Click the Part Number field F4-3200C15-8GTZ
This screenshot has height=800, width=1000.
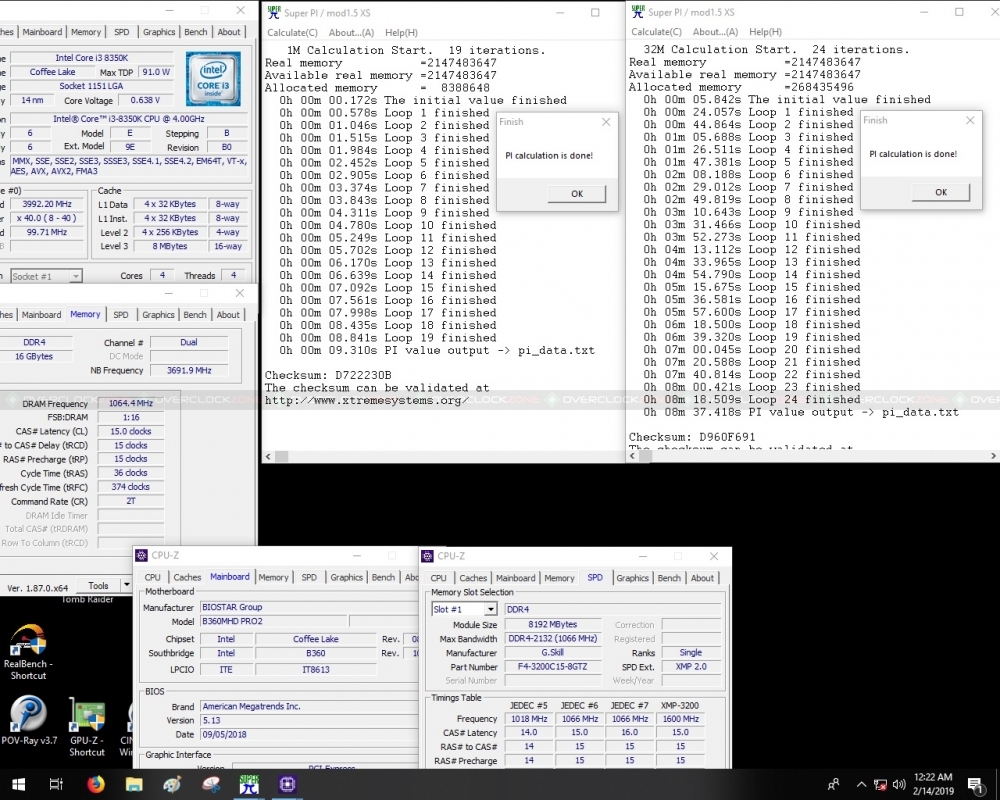coord(553,667)
